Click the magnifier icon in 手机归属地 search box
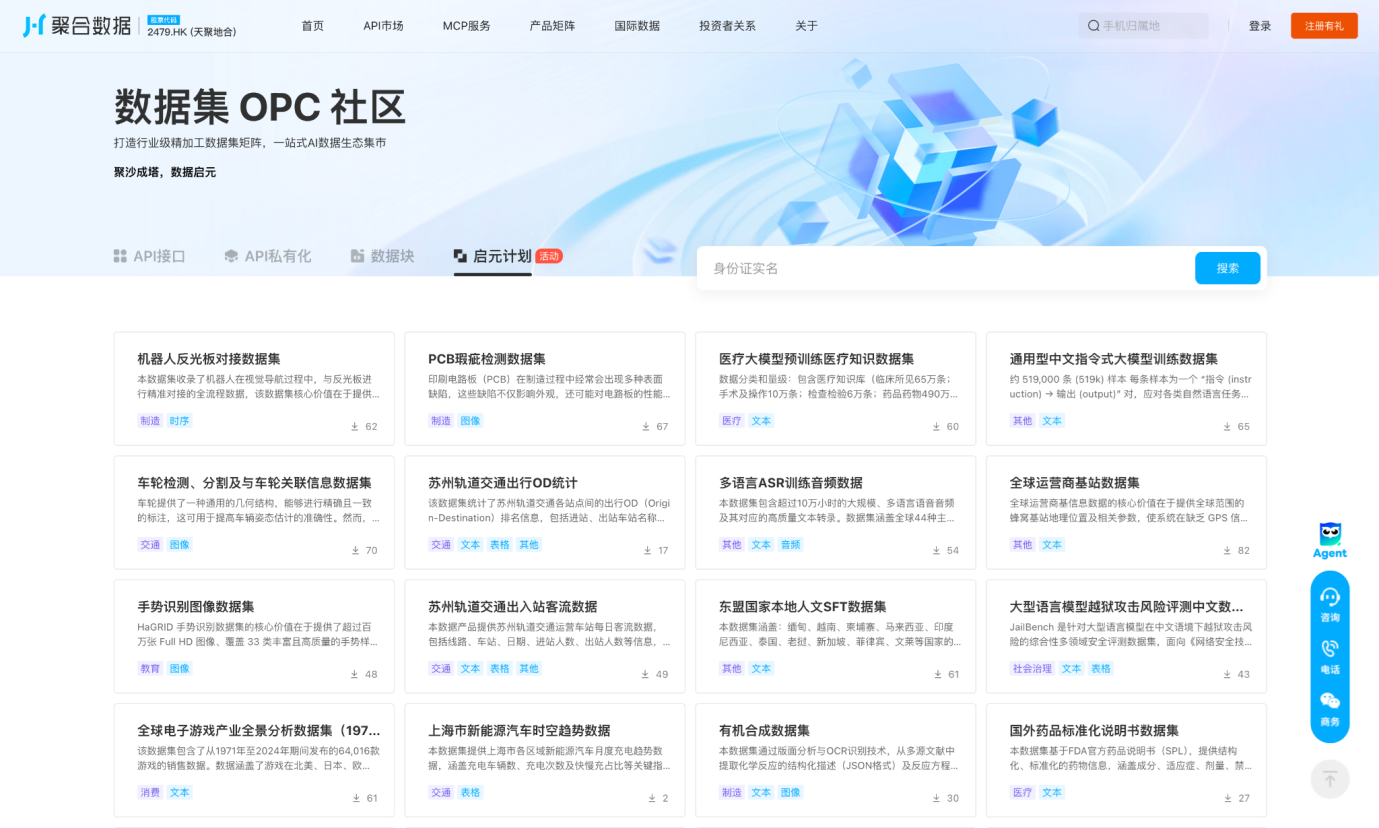 point(1094,26)
